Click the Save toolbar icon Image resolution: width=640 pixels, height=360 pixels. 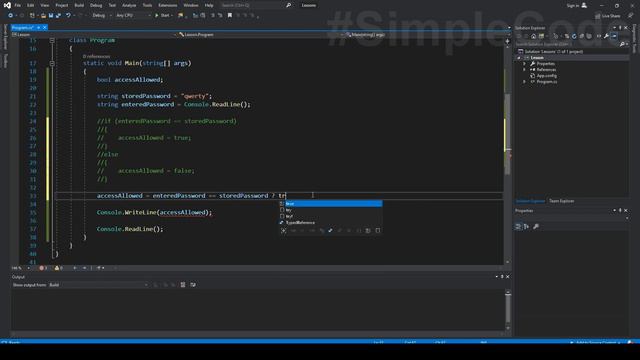coord(51,16)
